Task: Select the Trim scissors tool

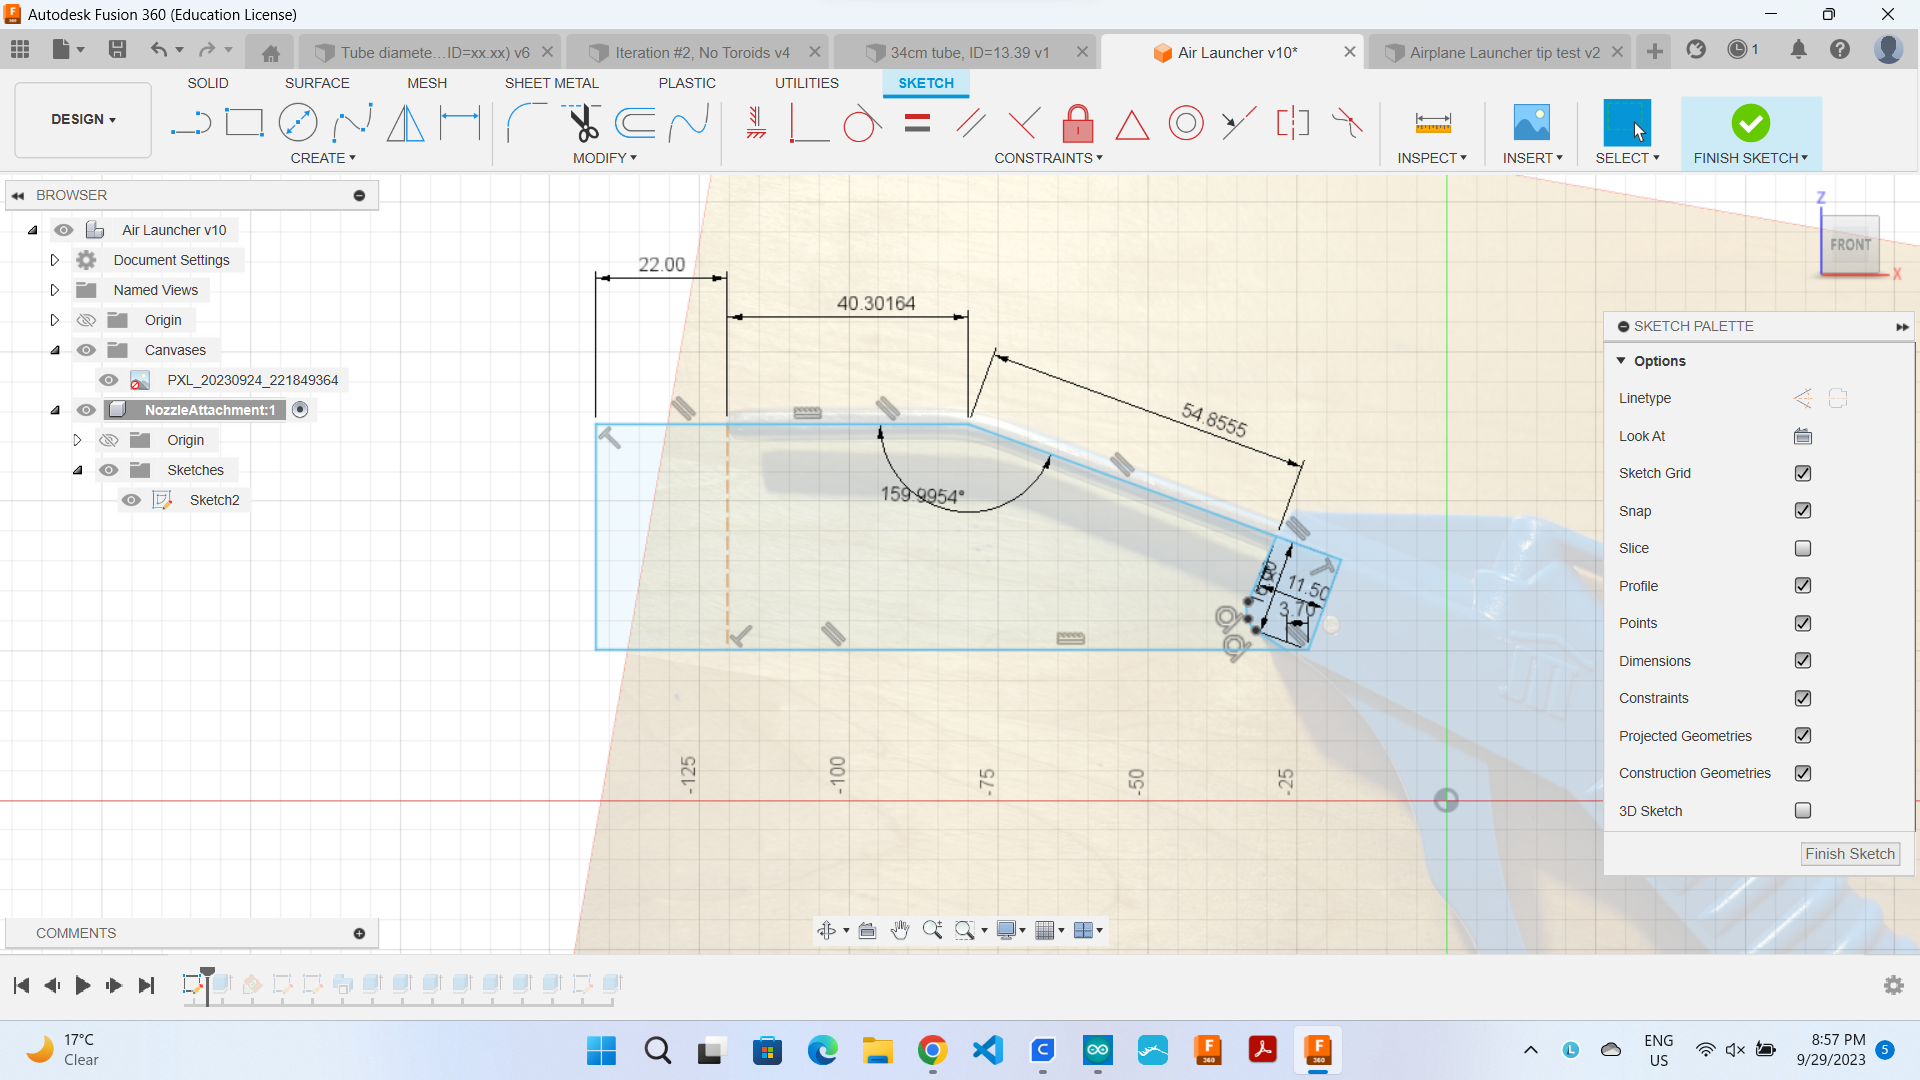Action: click(583, 124)
